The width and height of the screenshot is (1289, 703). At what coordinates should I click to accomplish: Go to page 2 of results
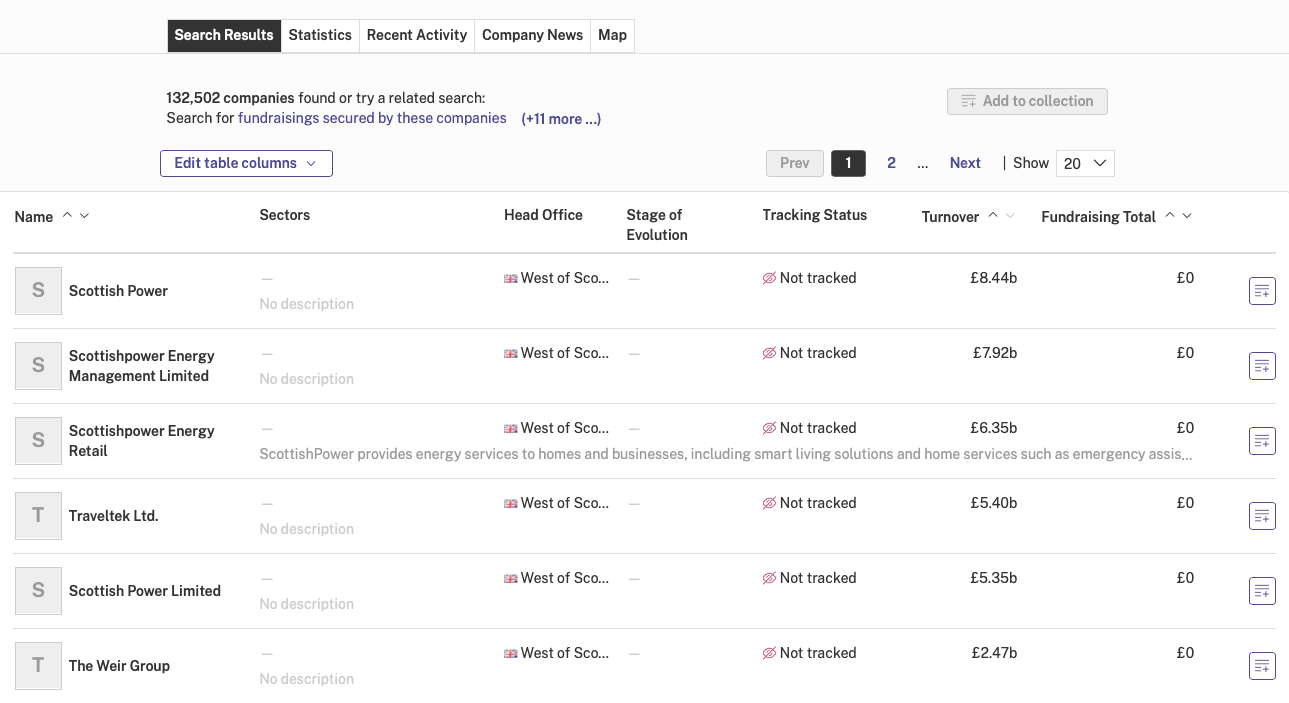coord(891,163)
